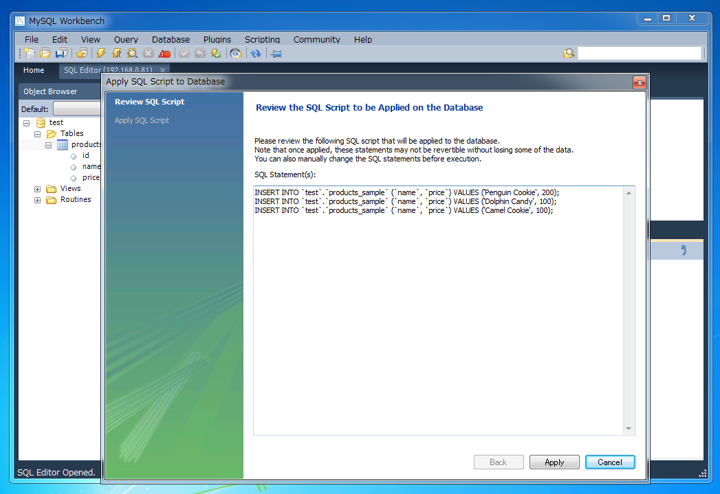Open the Edit menu
This screenshot has width=720, height=494.
coord(60,39)
